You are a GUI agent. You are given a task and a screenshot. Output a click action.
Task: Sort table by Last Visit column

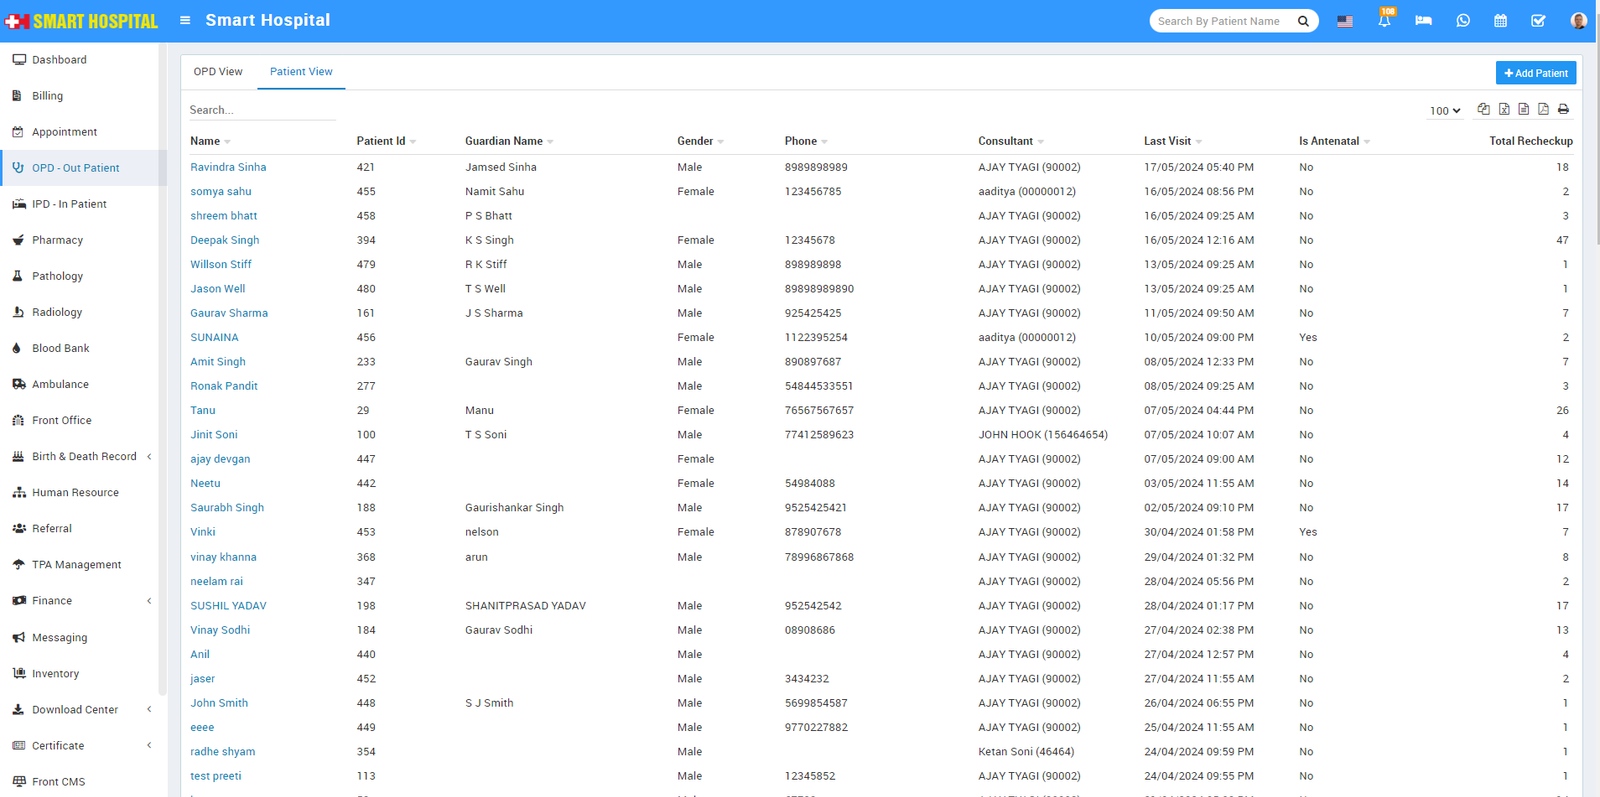(x=1168, y=141)
